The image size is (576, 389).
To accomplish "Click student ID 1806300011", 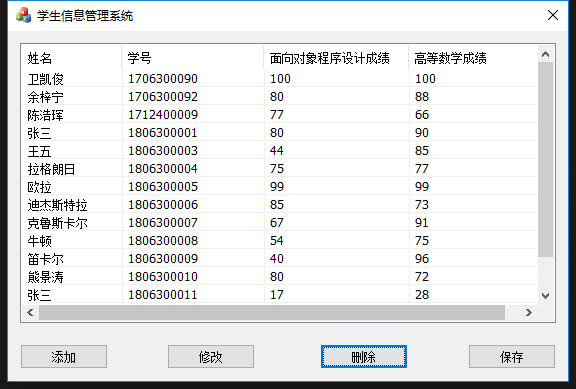I will click(163, 295).
